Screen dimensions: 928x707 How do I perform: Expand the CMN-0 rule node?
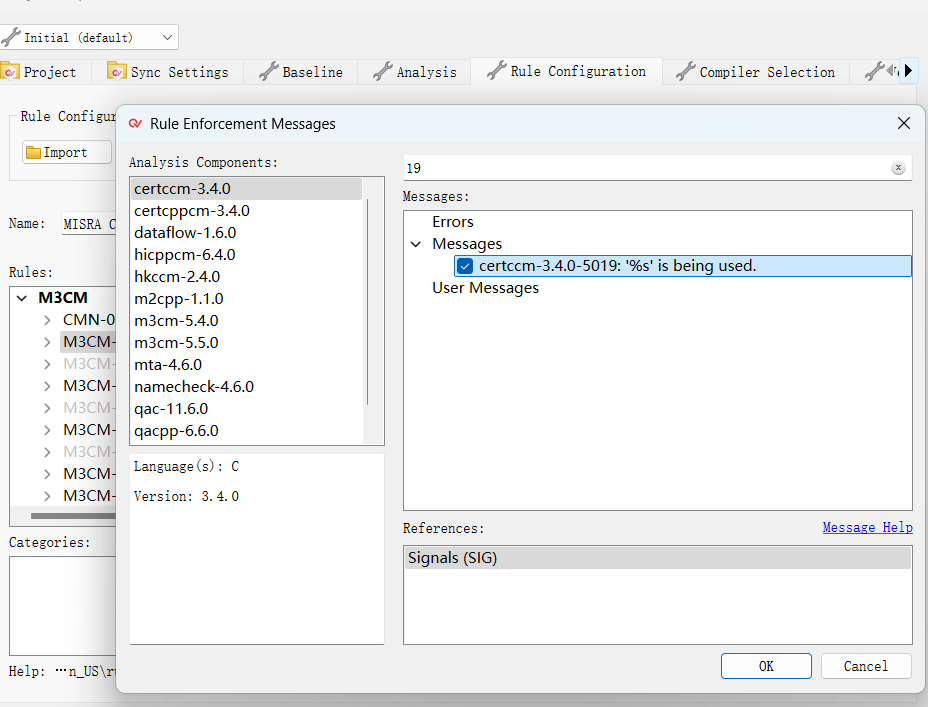(47, 320)
